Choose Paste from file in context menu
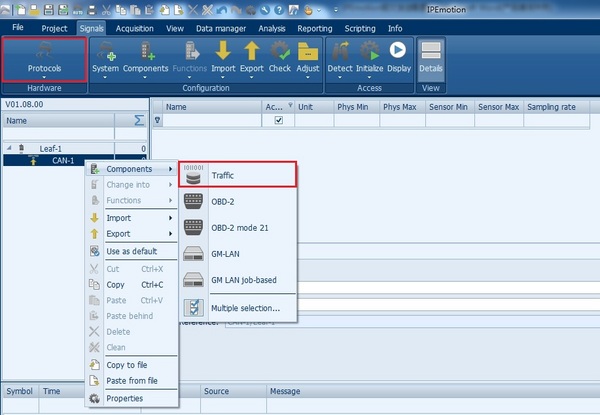 point(132,381)
